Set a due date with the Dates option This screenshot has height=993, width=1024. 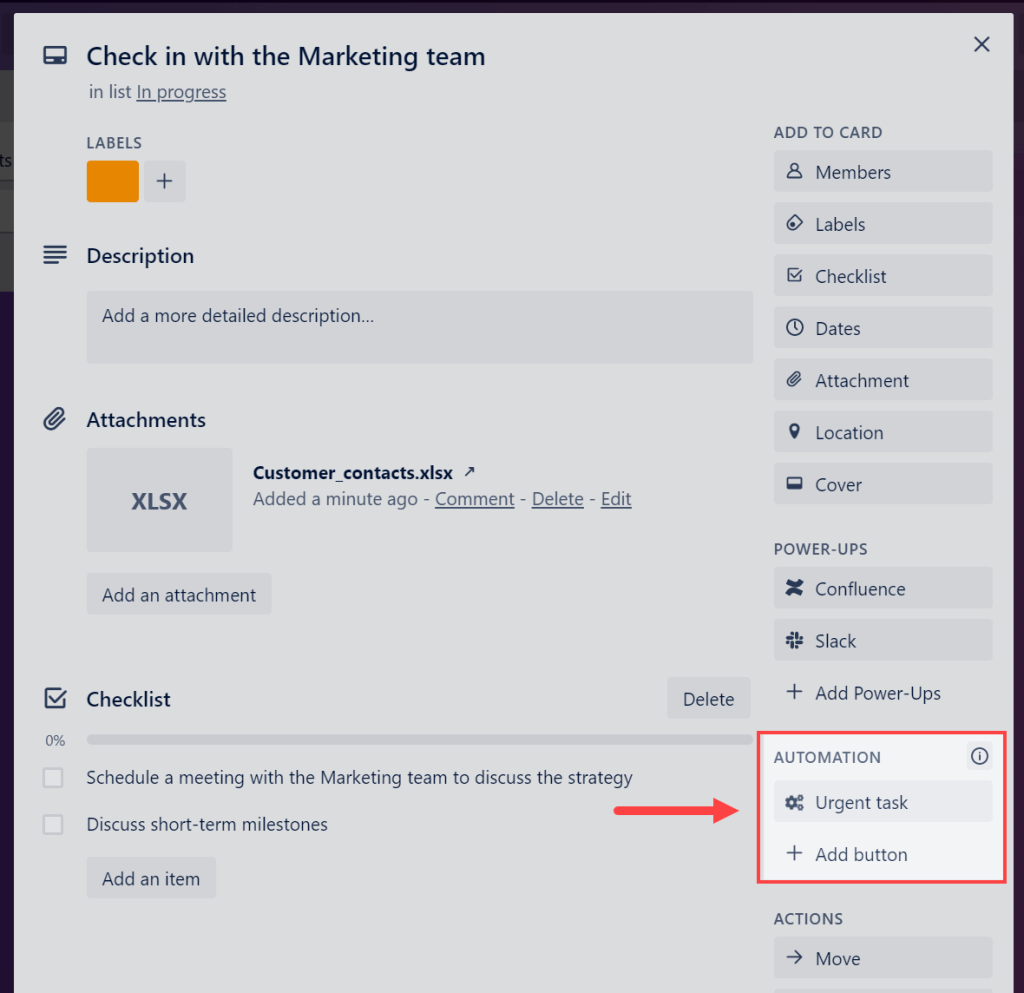[x=883, y=327]
